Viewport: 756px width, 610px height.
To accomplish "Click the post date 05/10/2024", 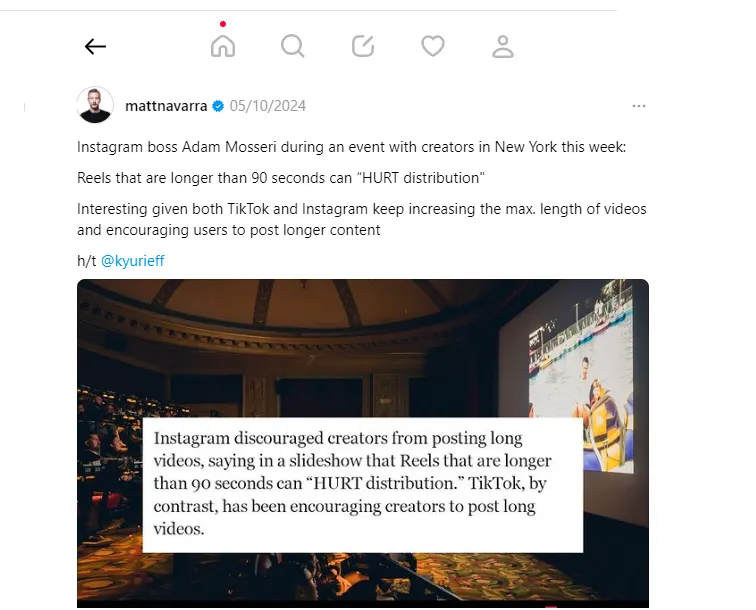I will click(268, 106).
